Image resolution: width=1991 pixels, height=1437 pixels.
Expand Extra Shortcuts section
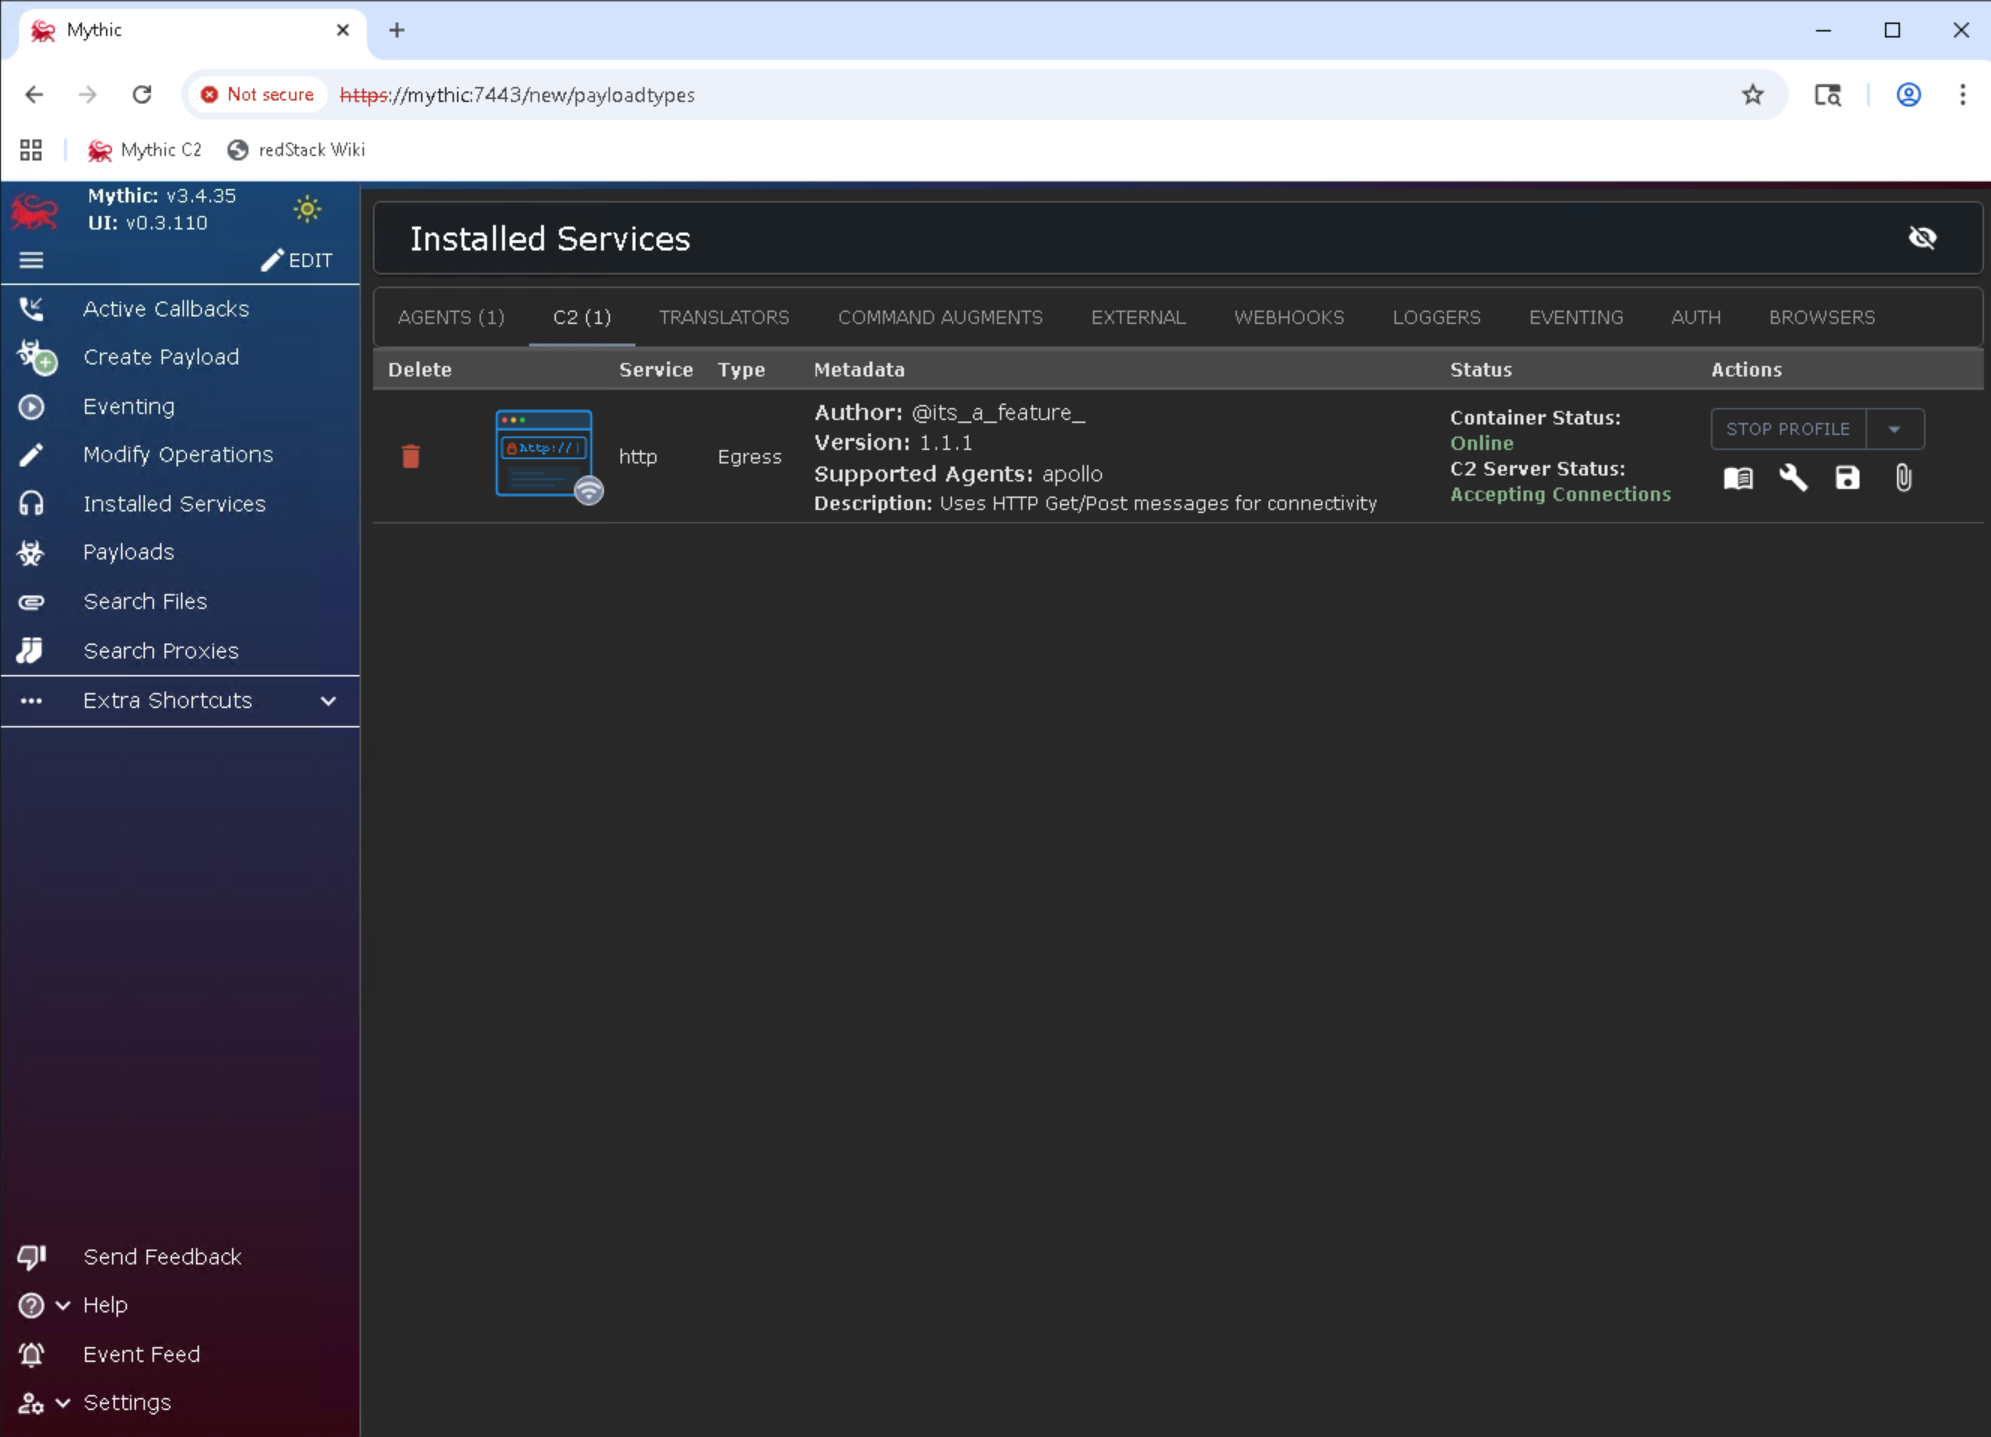point(180,701)
